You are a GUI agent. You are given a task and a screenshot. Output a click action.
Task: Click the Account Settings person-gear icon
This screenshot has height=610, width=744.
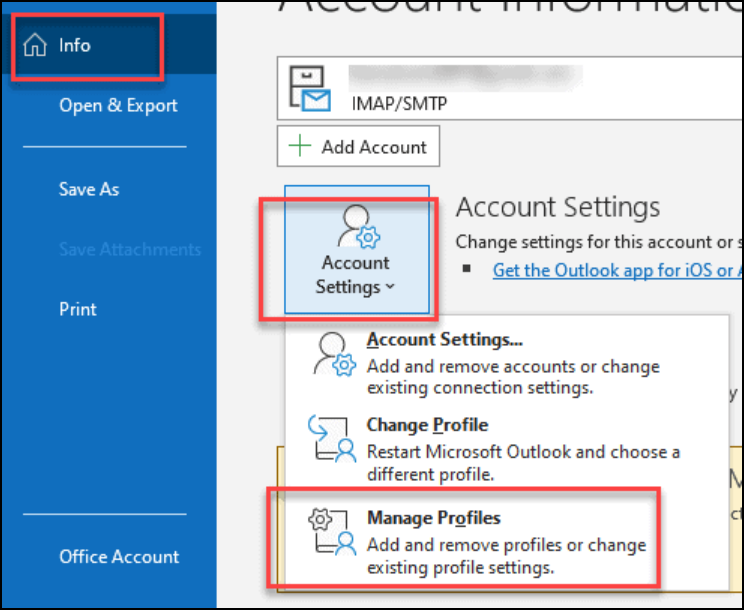355,228
